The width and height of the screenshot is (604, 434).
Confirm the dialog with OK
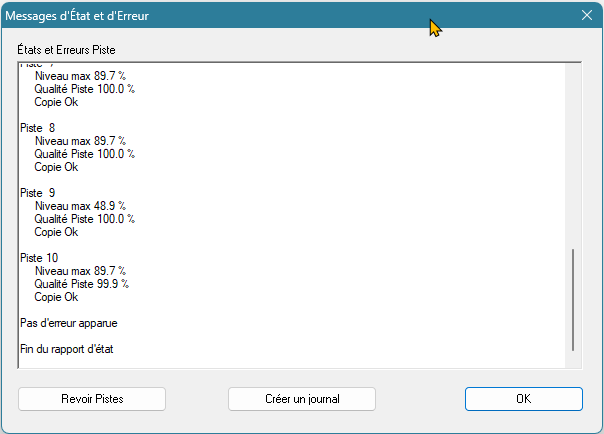click(x=523, y=399)
